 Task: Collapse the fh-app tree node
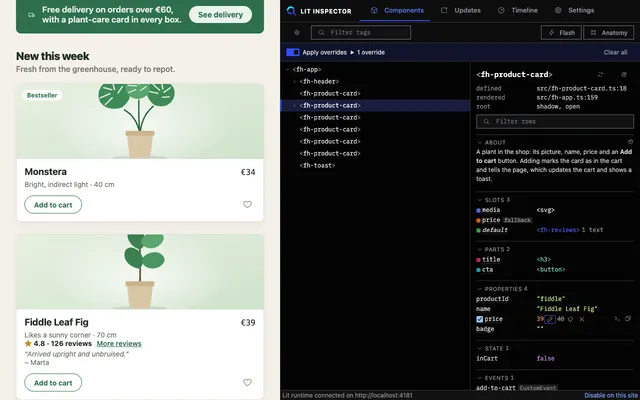288,69
